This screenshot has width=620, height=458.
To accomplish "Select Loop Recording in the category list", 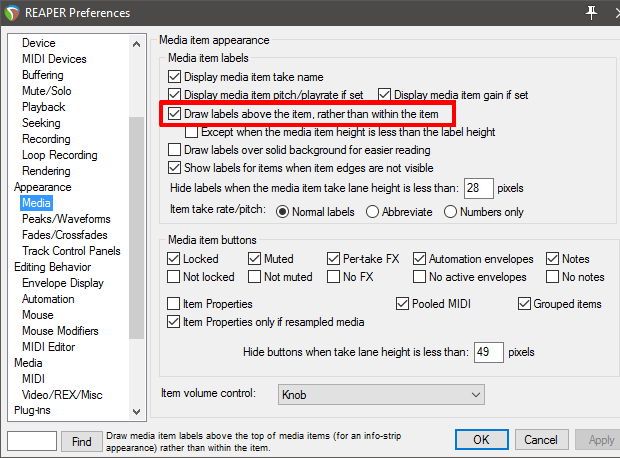I will click(60, 155).
